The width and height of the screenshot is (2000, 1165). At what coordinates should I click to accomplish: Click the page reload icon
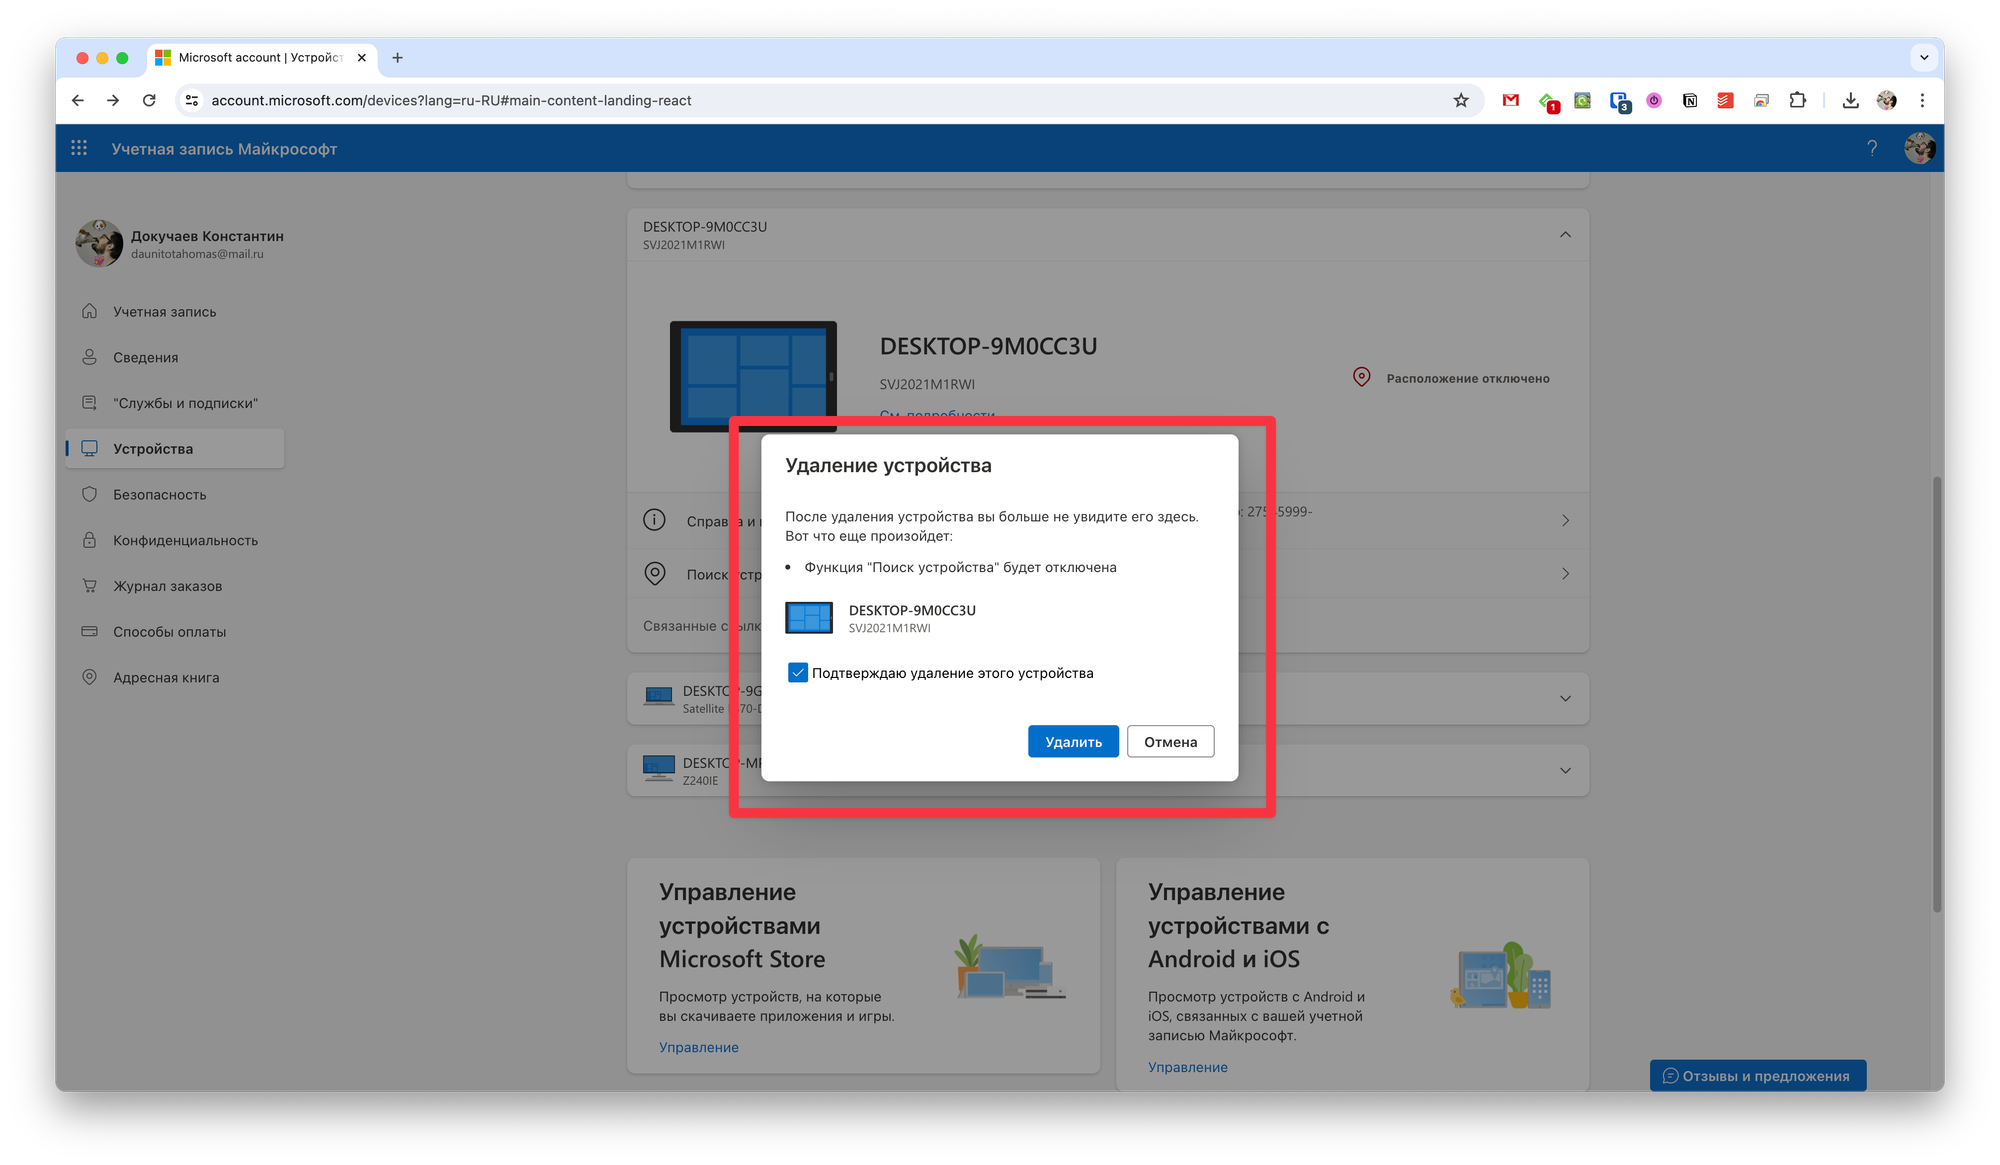click(x=149, y=100)
